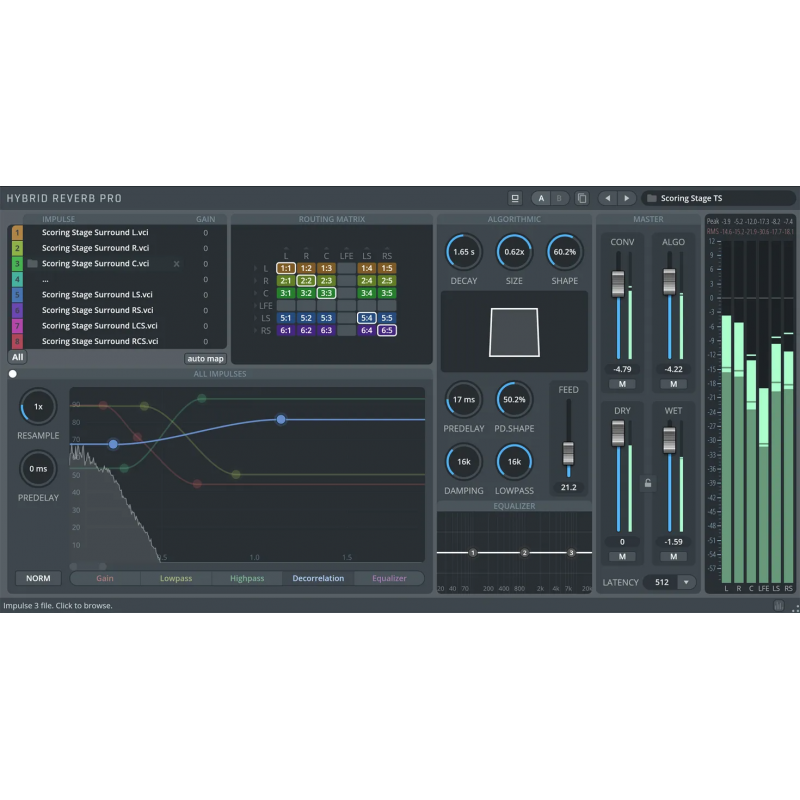The width and height of the screenshot is (800, 800).
Task: Select the color swatch for impulse 5
Action: click(17, 295)
